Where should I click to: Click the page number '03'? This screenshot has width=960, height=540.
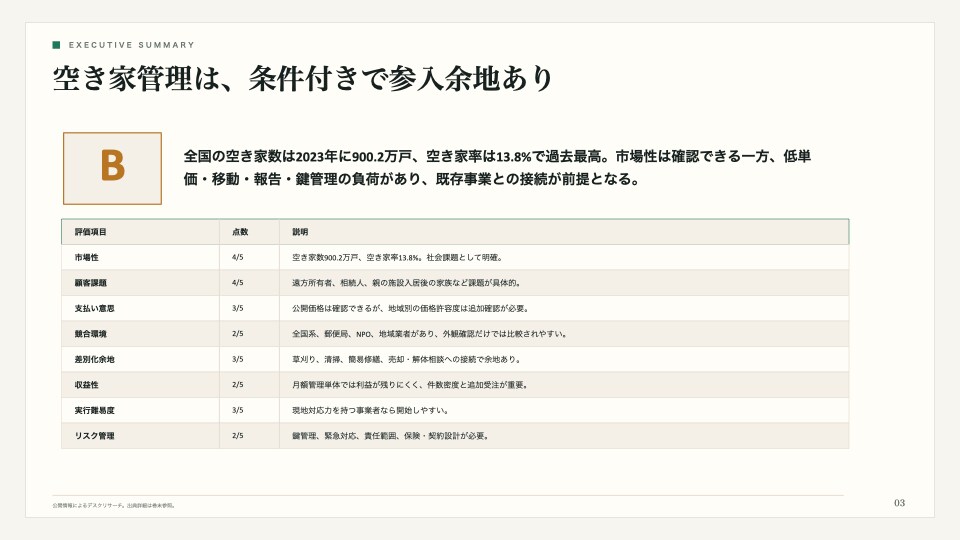point(899,503)
